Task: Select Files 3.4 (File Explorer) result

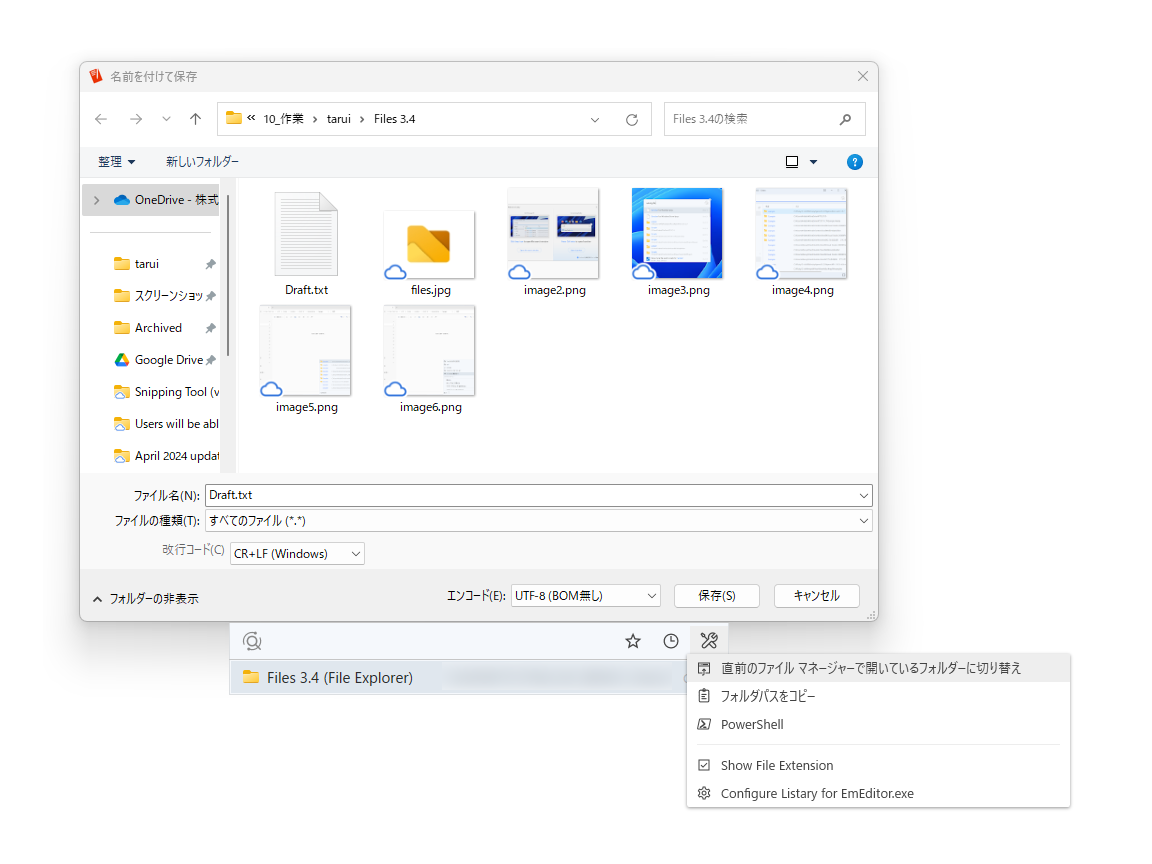Action: click(458, 677)
